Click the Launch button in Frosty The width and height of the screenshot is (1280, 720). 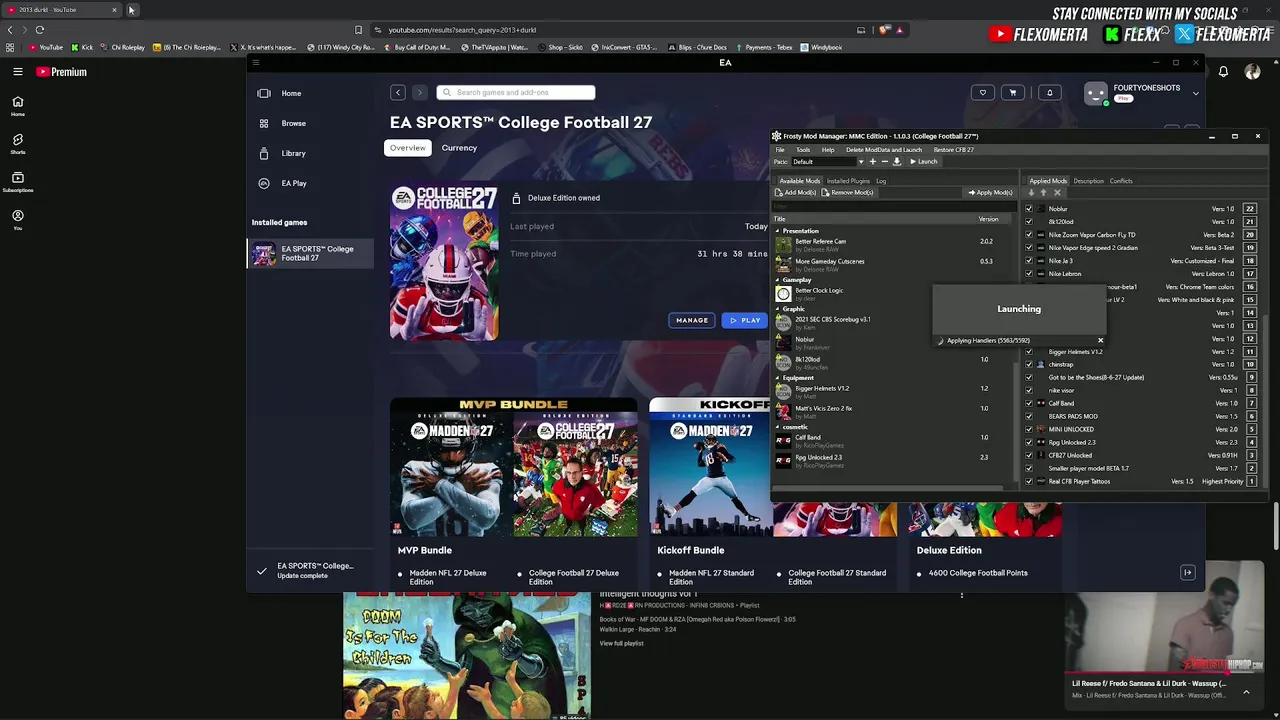924,162
